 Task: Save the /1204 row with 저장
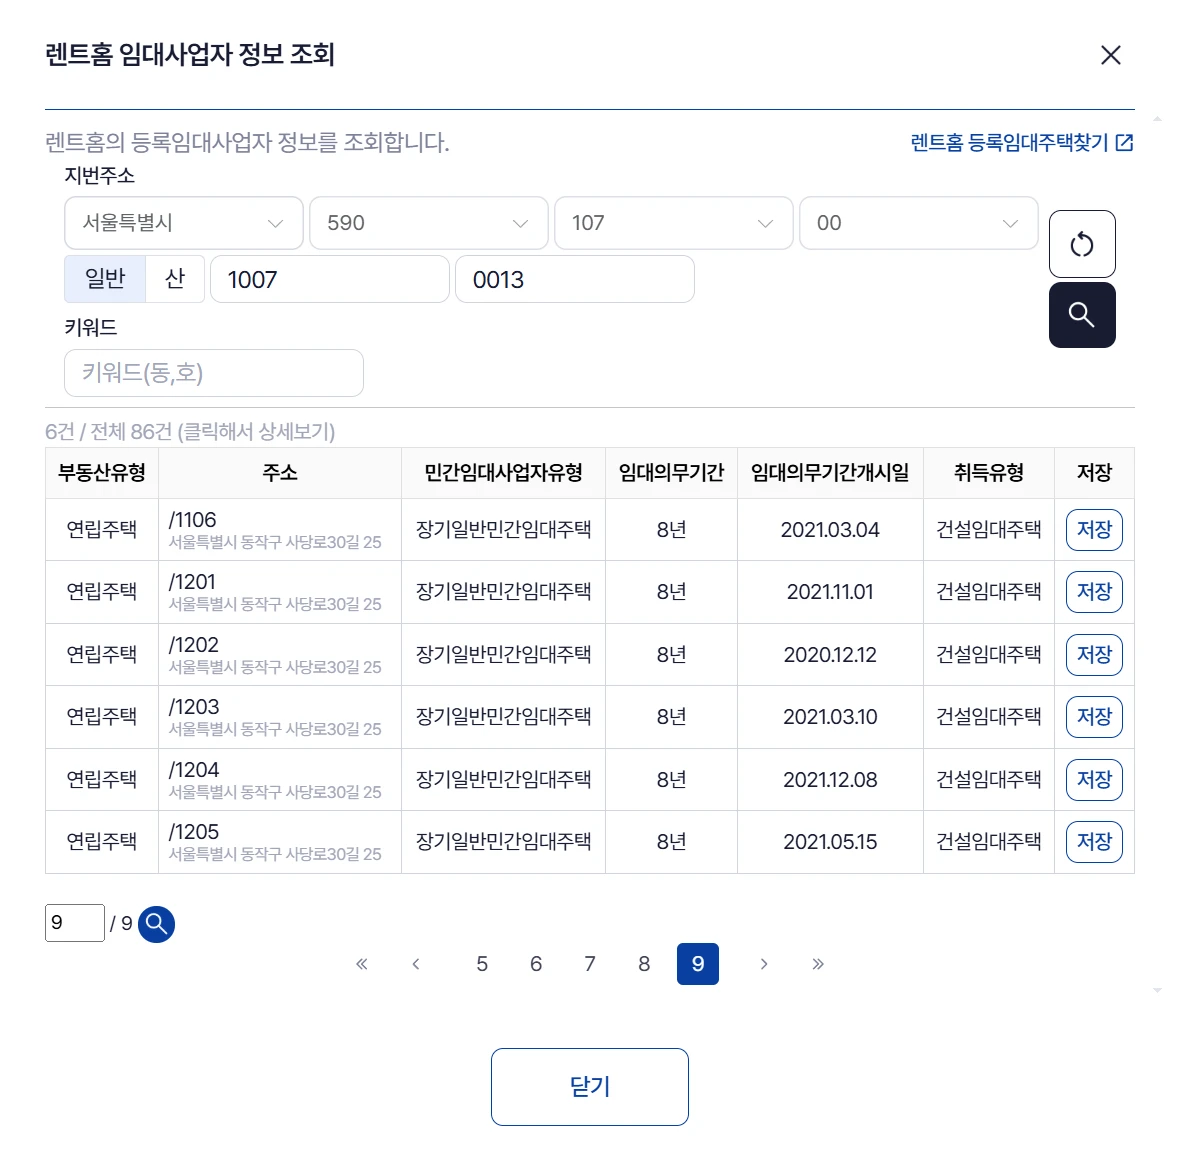click(x=1094, y=779)
